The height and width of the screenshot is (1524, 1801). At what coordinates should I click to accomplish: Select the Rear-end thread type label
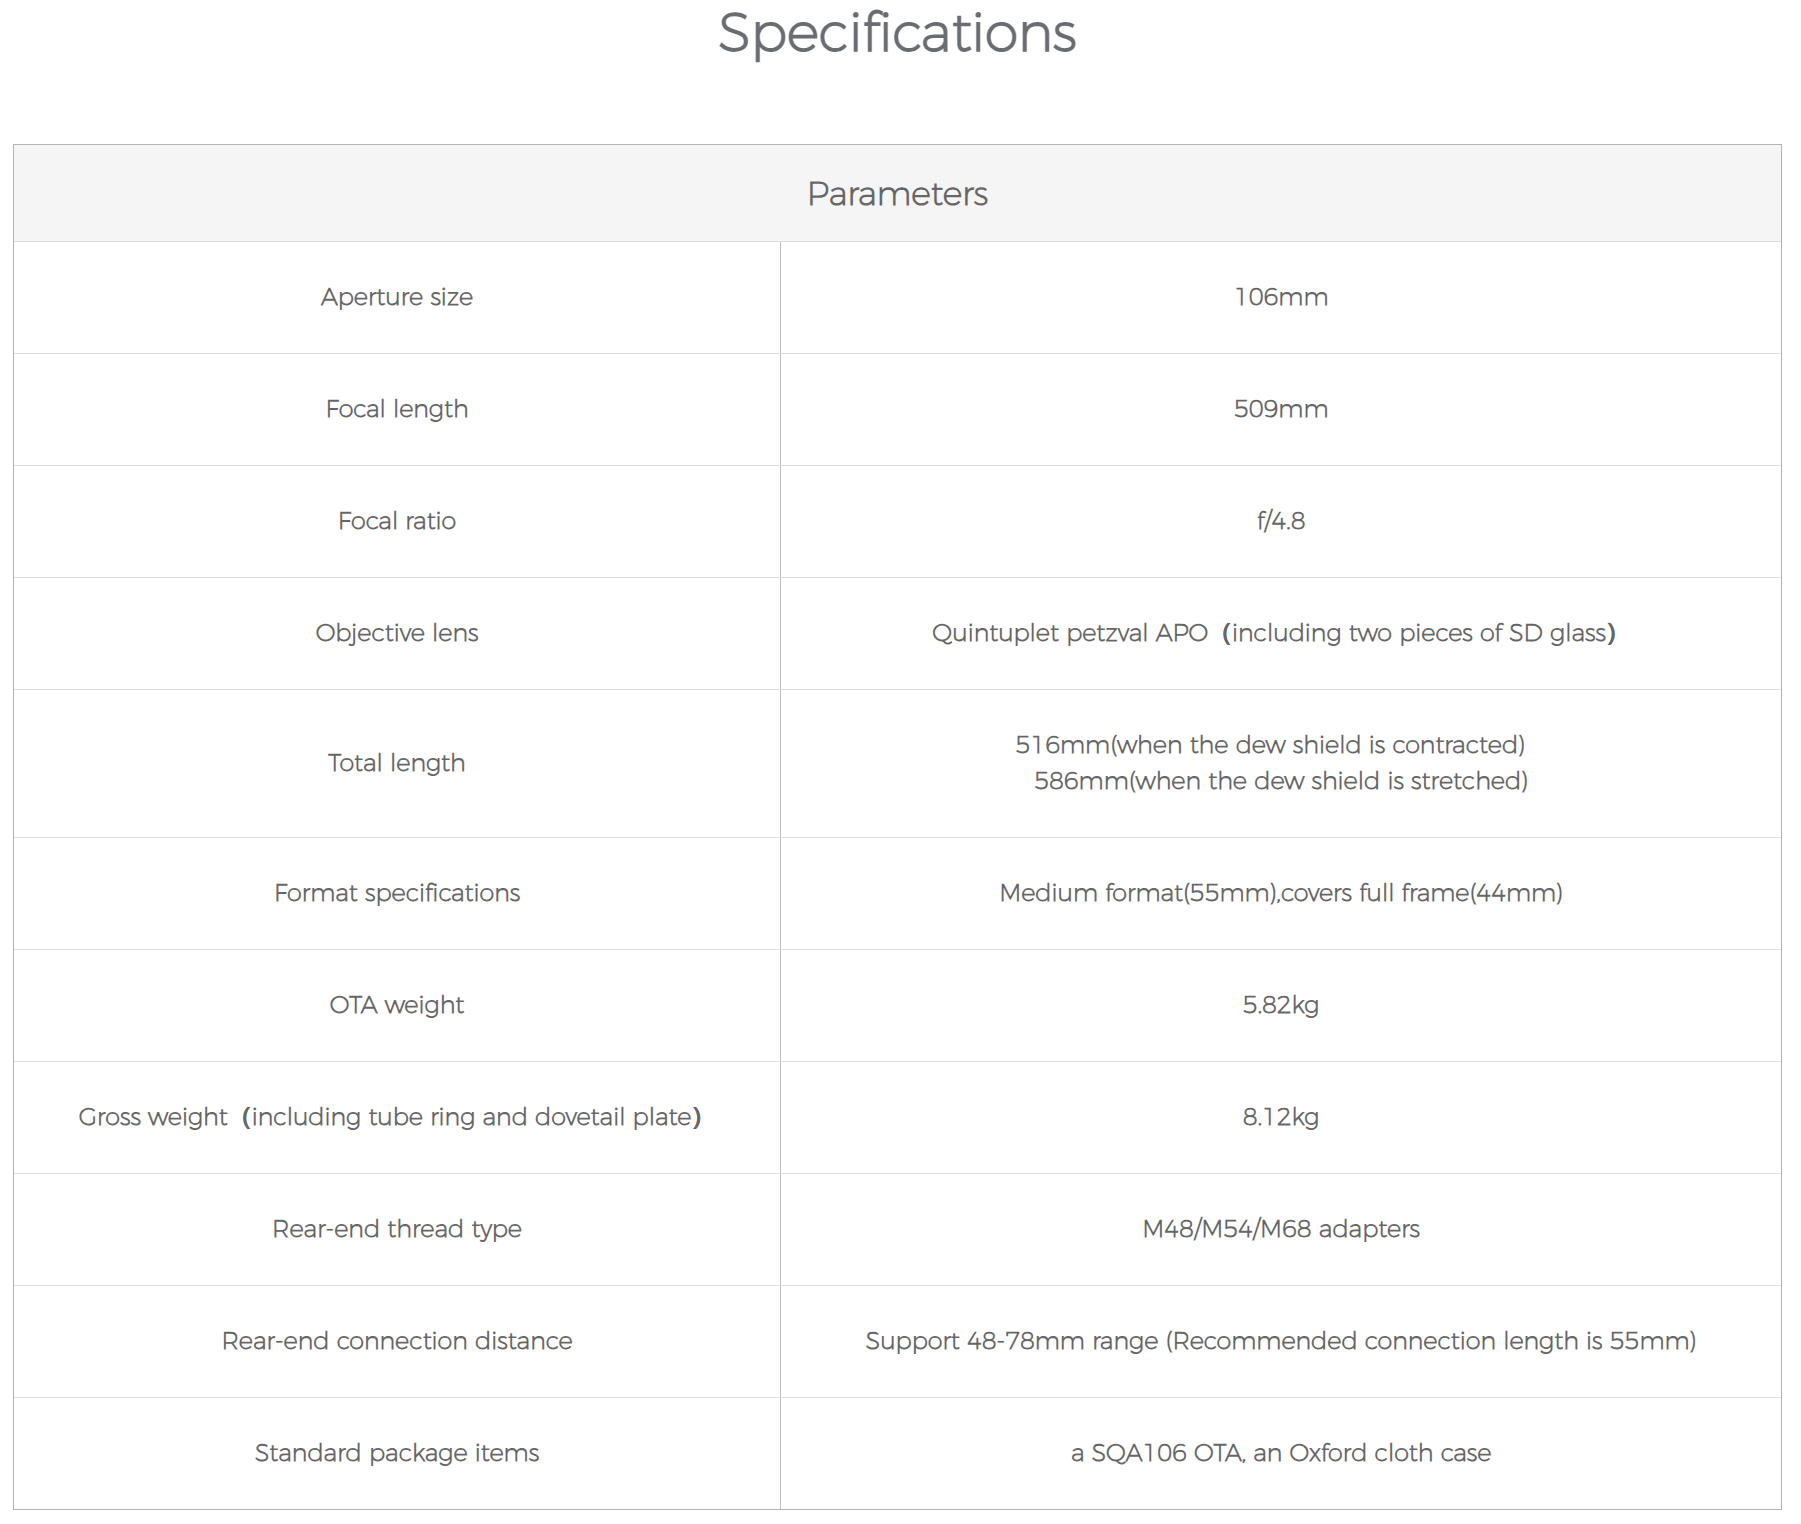coord(396,1229)
